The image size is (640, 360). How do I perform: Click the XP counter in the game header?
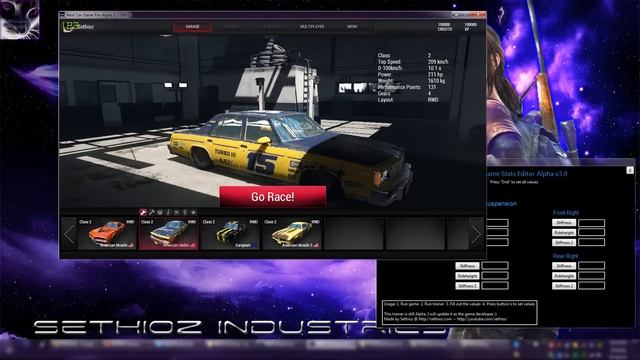[470, 27]
